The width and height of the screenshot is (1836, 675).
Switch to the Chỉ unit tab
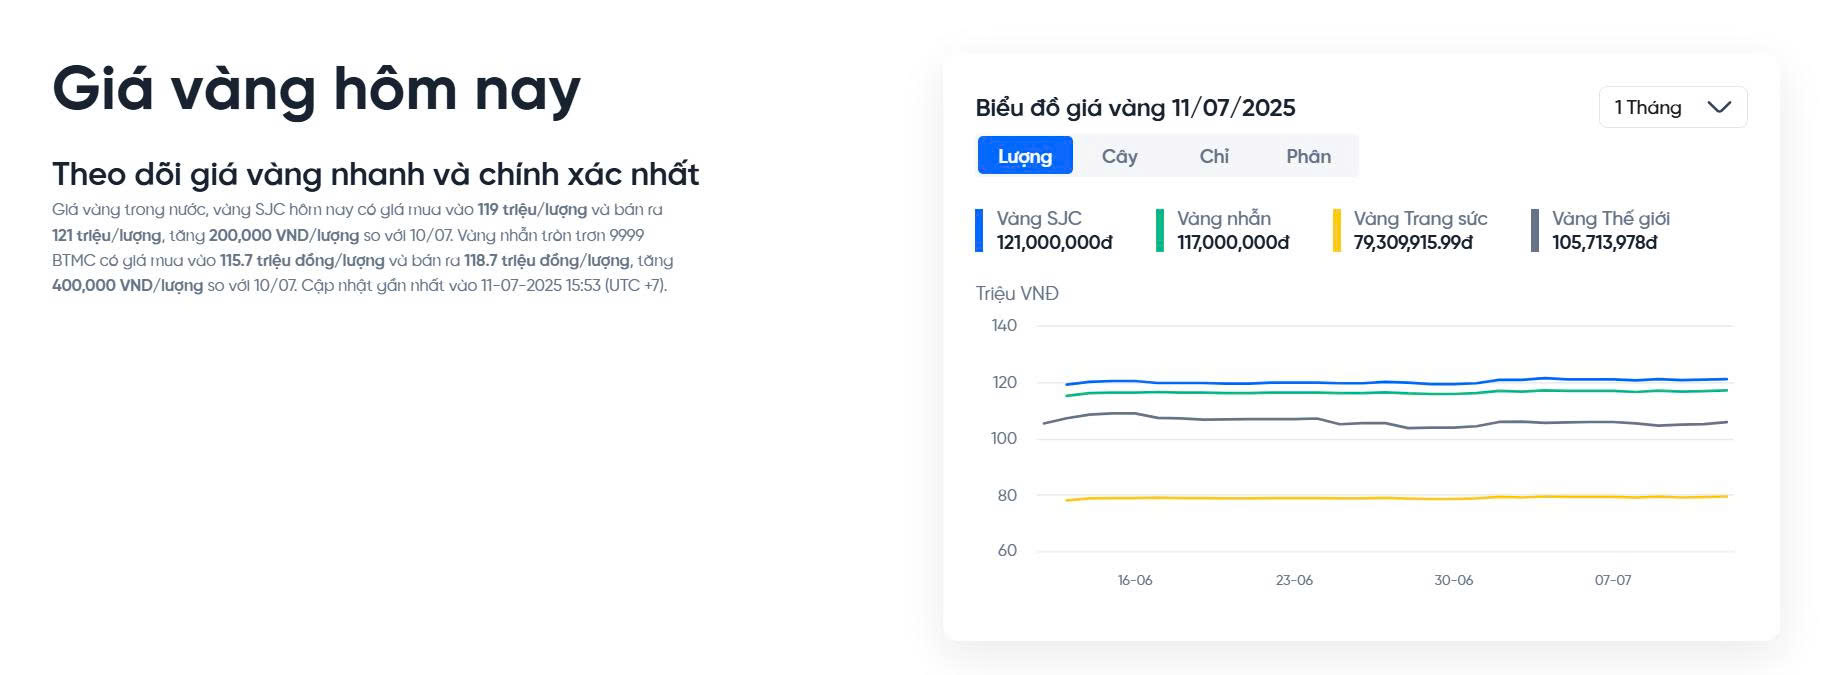click(x=1214, y=156)
